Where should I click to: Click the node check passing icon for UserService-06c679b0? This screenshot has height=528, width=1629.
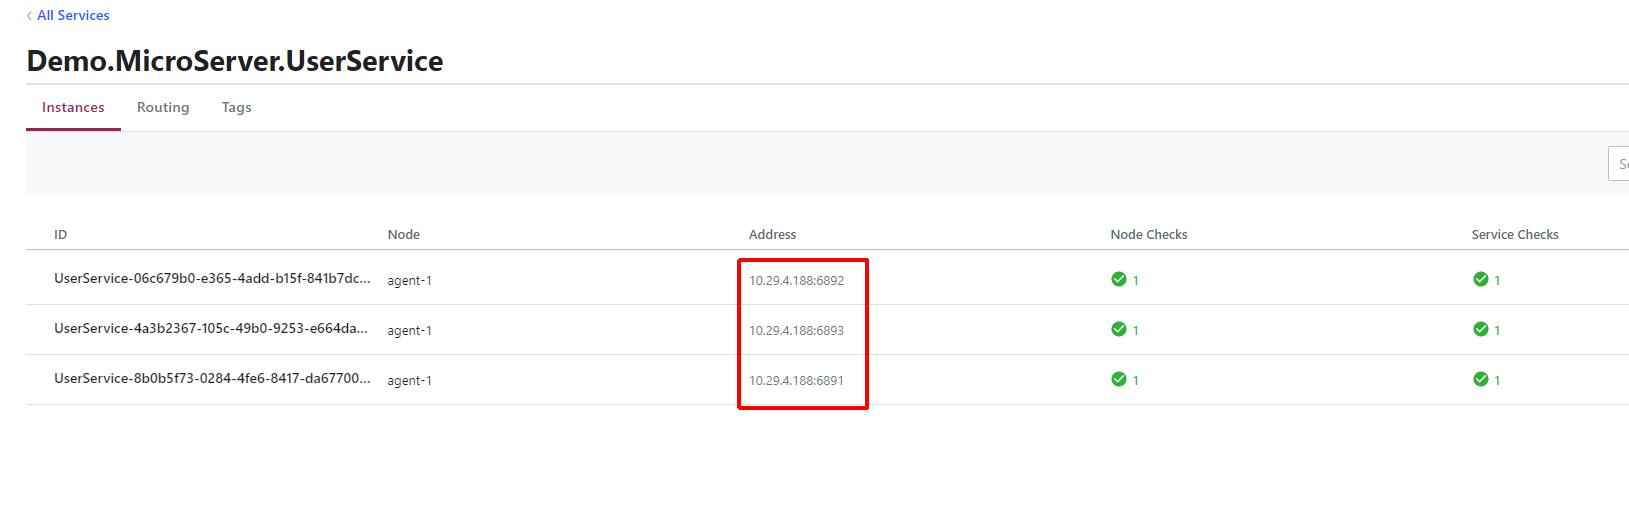(1119, 279)
